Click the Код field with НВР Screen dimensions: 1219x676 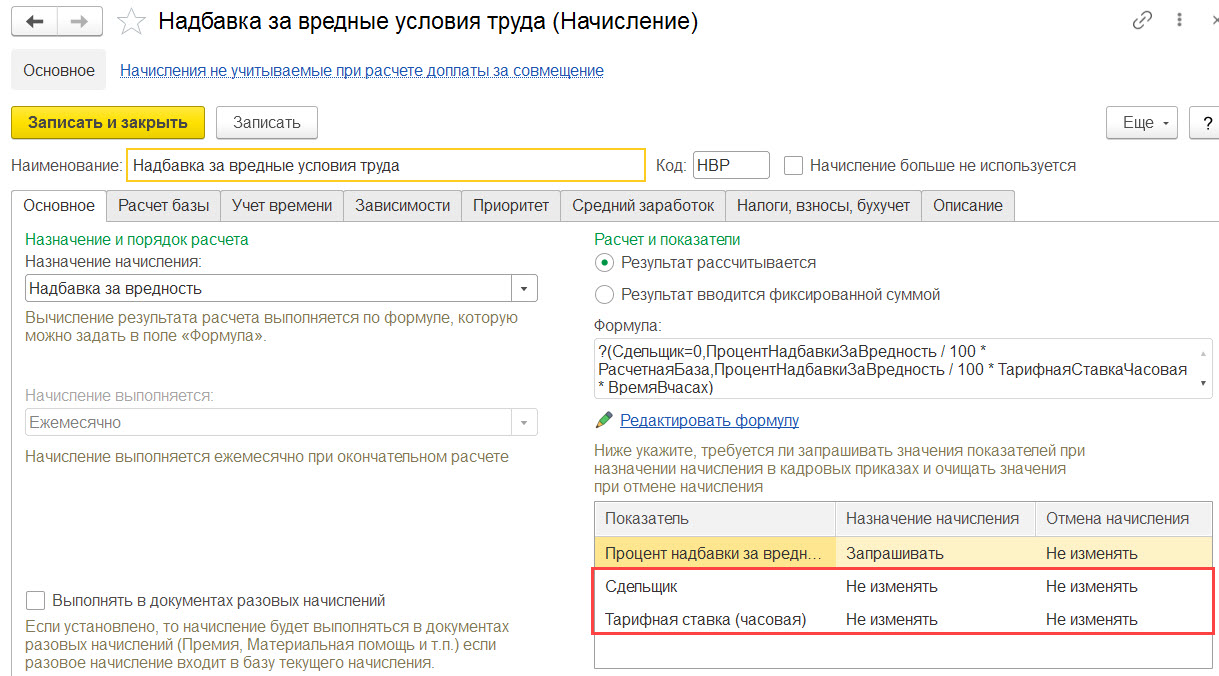pos(731,165)
